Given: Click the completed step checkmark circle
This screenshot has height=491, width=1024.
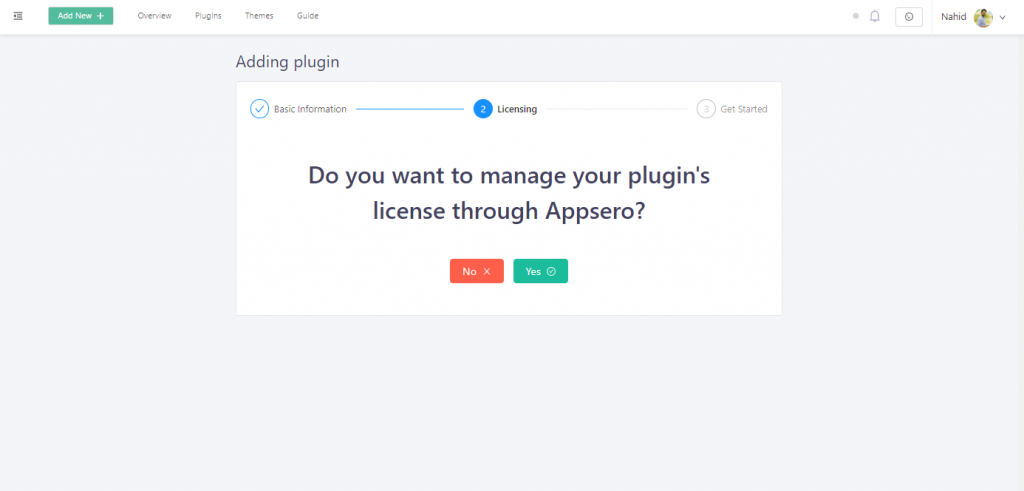Looking at the screenshot, I should pyautogui.click(x=259, y=109).
